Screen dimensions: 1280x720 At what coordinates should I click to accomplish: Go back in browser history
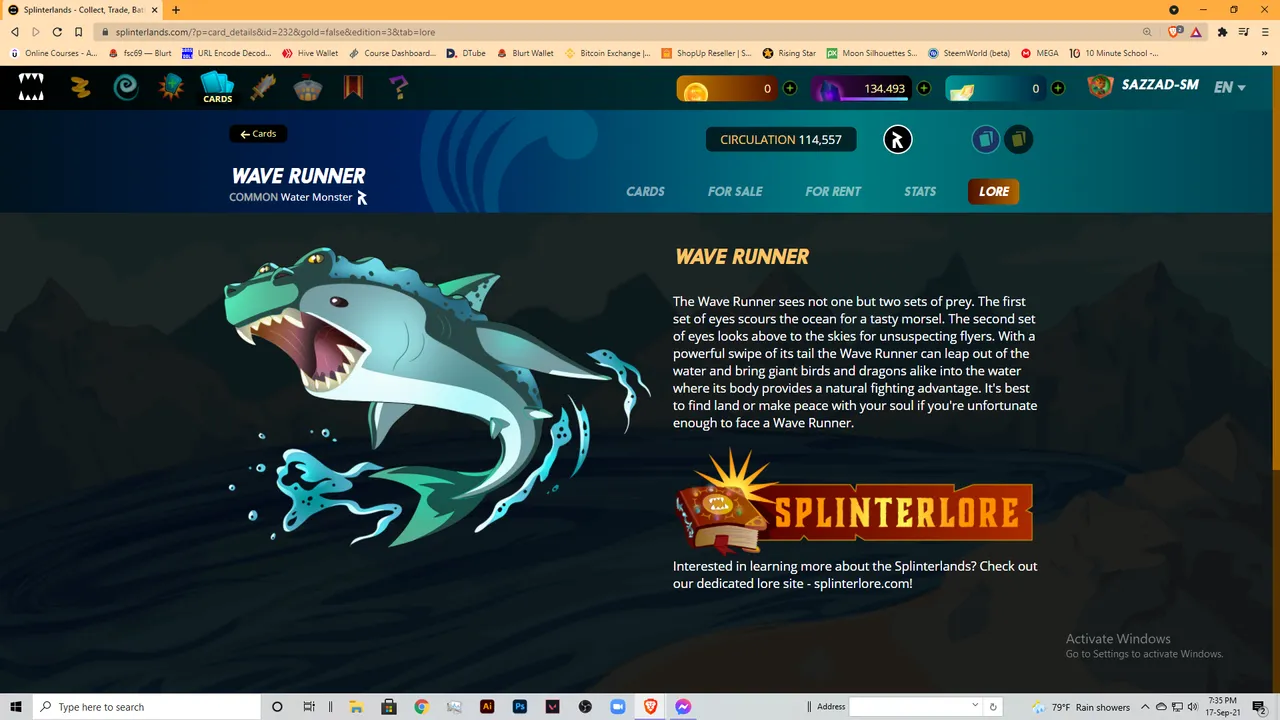(x=15, y=32)
